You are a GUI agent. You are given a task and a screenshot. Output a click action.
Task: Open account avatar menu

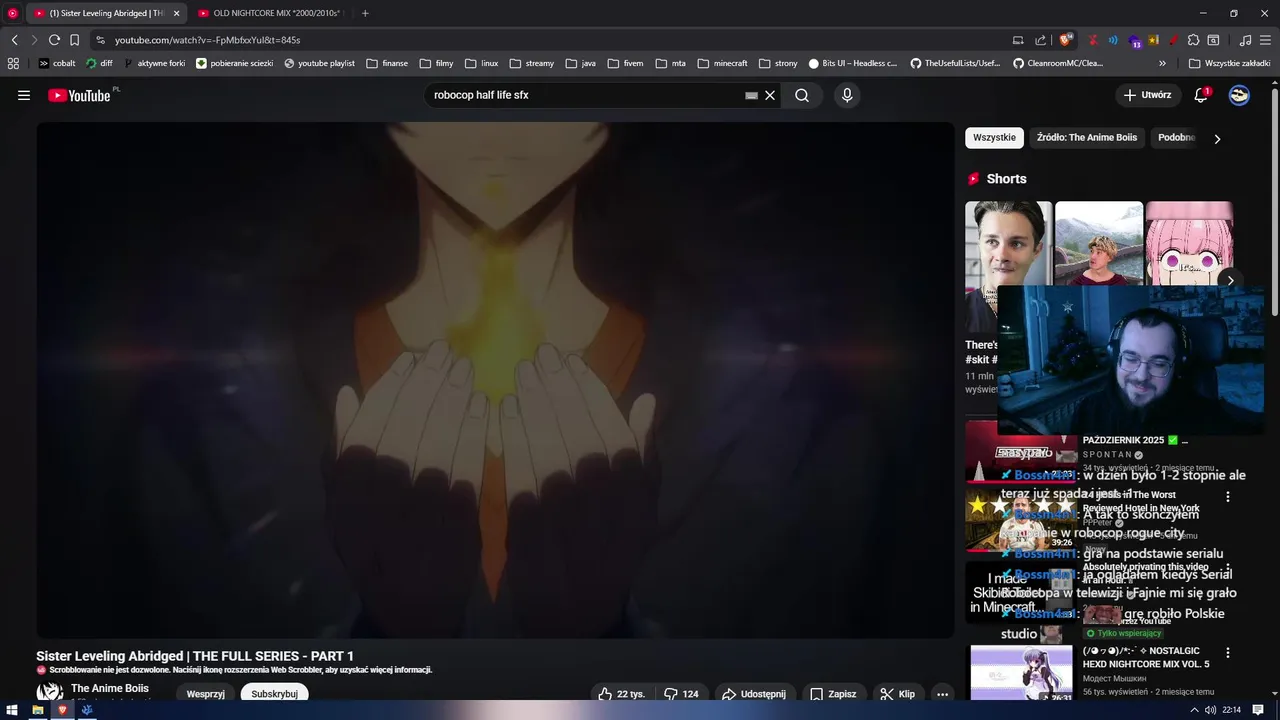pos(1239,95)
